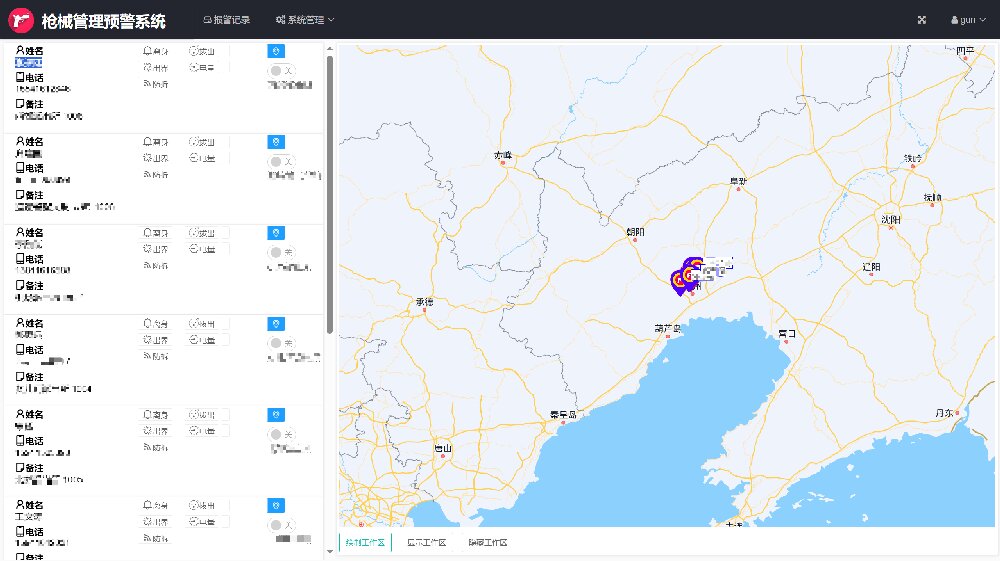The image size is (1000, 562).
Task: Click the last work area button below the map
Action: [488, 543]
